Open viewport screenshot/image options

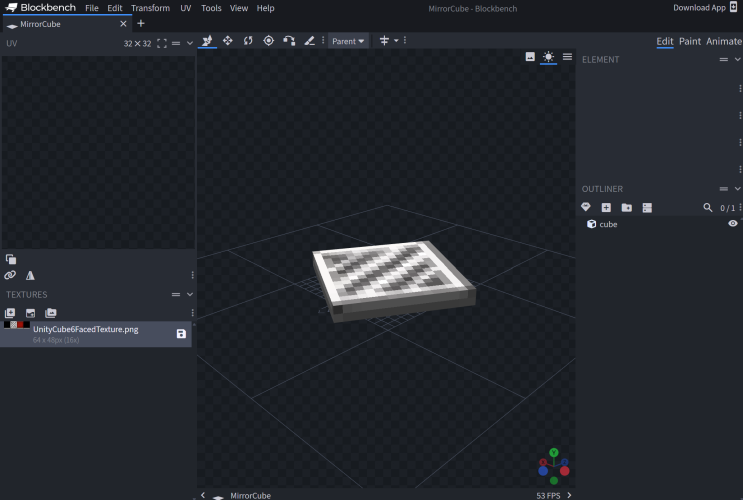(530, 57)
